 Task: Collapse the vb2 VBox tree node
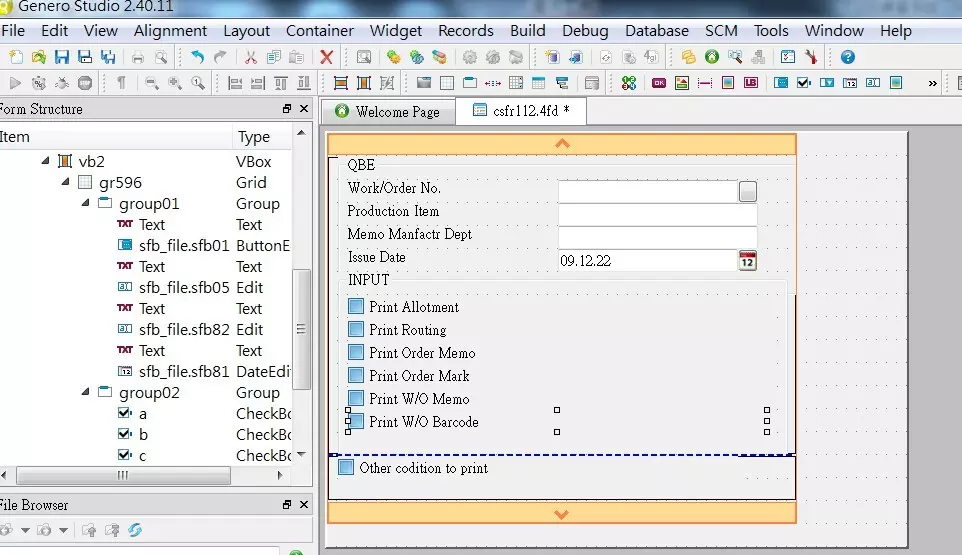[x=46, y=161]
